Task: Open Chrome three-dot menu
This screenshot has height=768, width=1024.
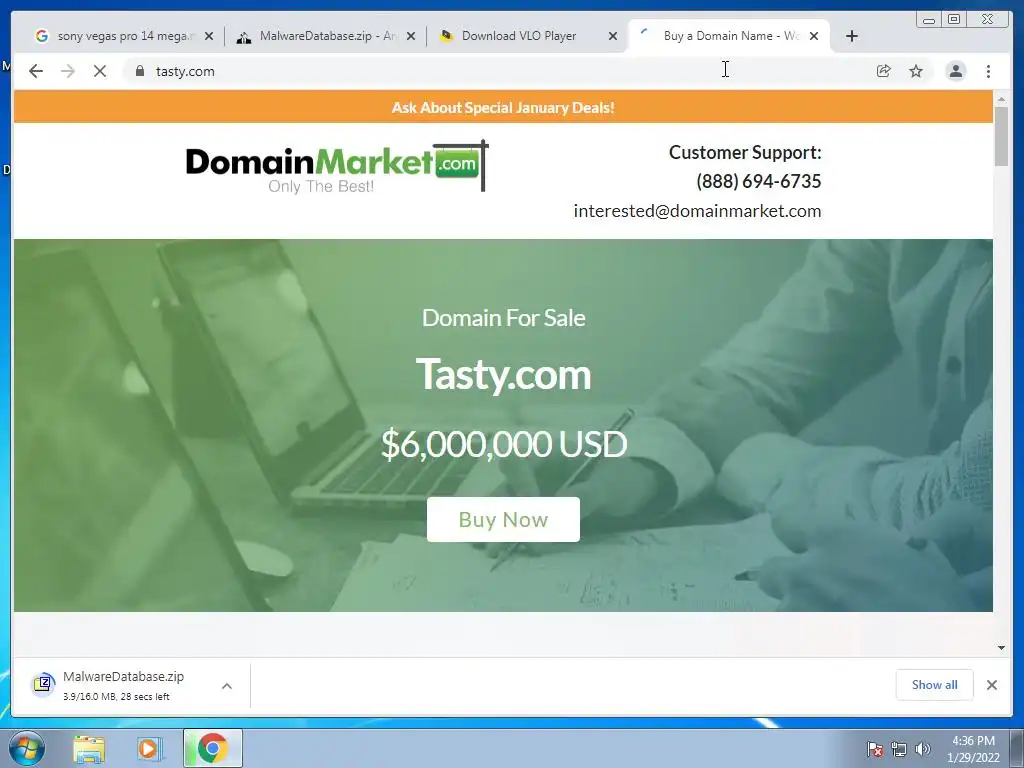Action: (988, 71)
